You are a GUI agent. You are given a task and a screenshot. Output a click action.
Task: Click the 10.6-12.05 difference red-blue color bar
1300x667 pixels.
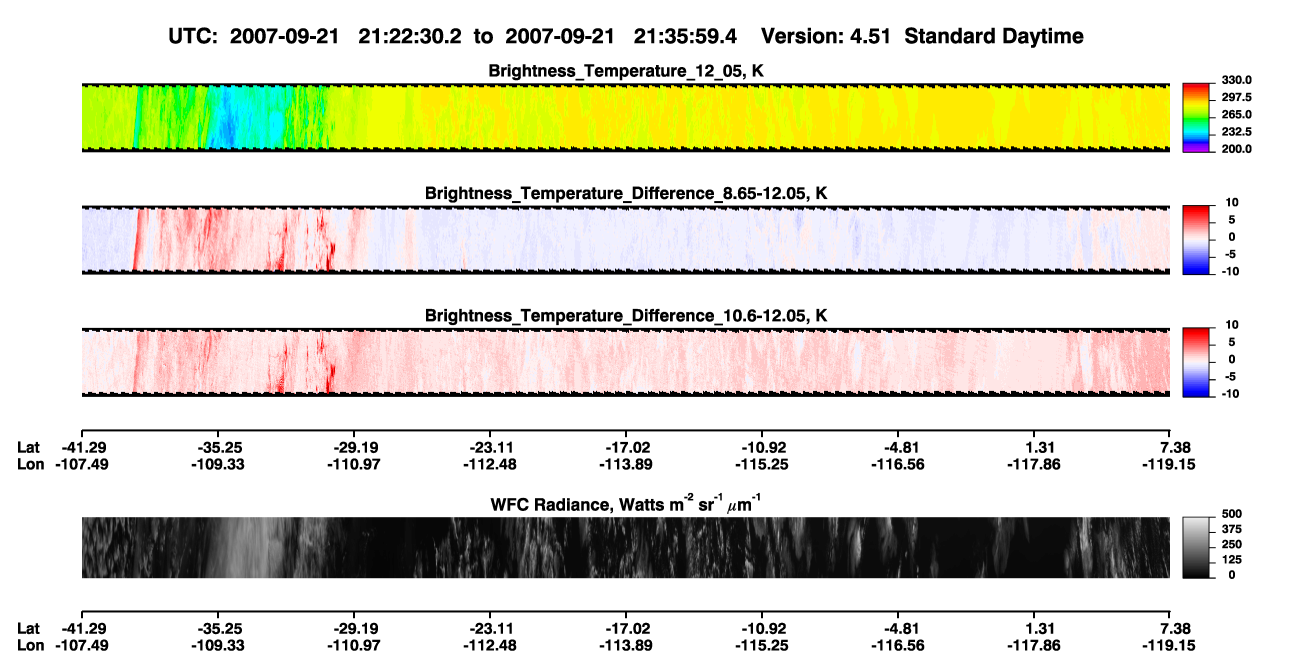[x=1197, y=361]
